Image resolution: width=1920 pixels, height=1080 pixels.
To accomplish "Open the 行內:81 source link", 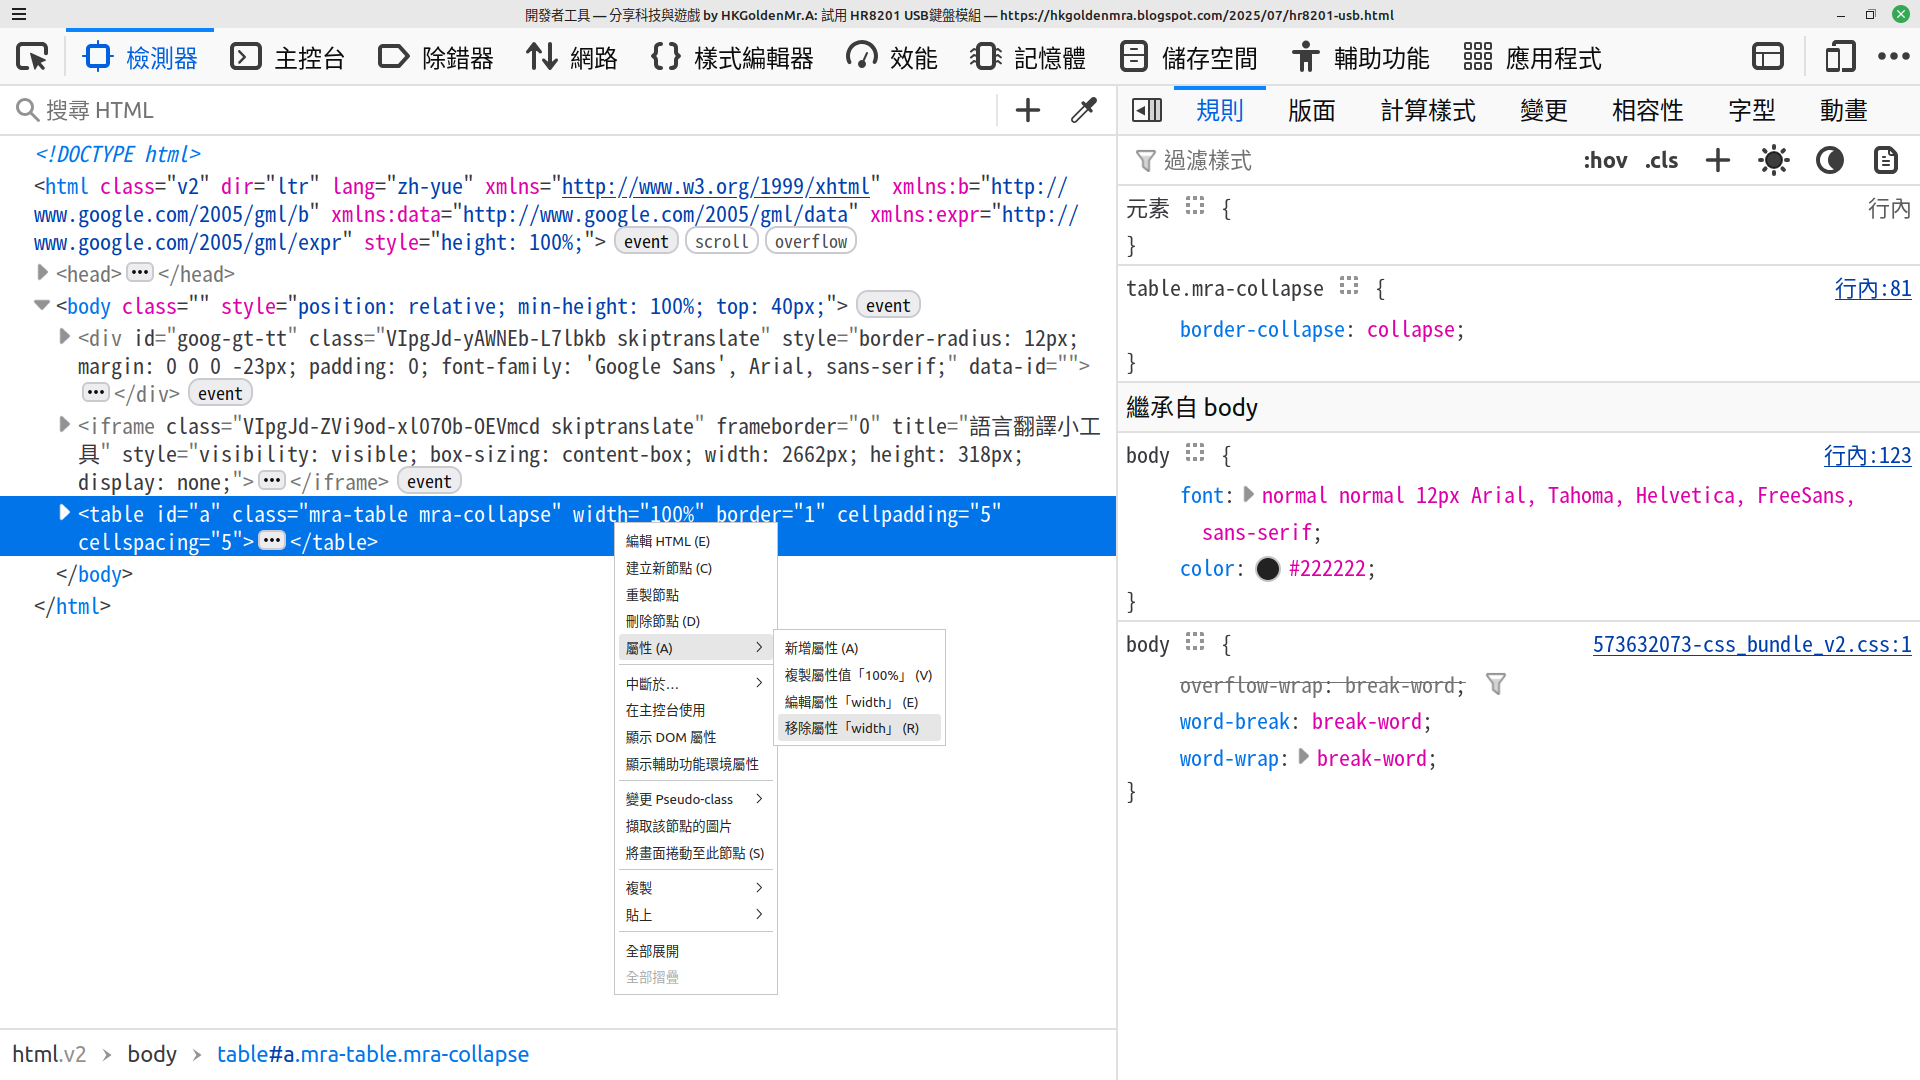I will (x=1873, y=288).
